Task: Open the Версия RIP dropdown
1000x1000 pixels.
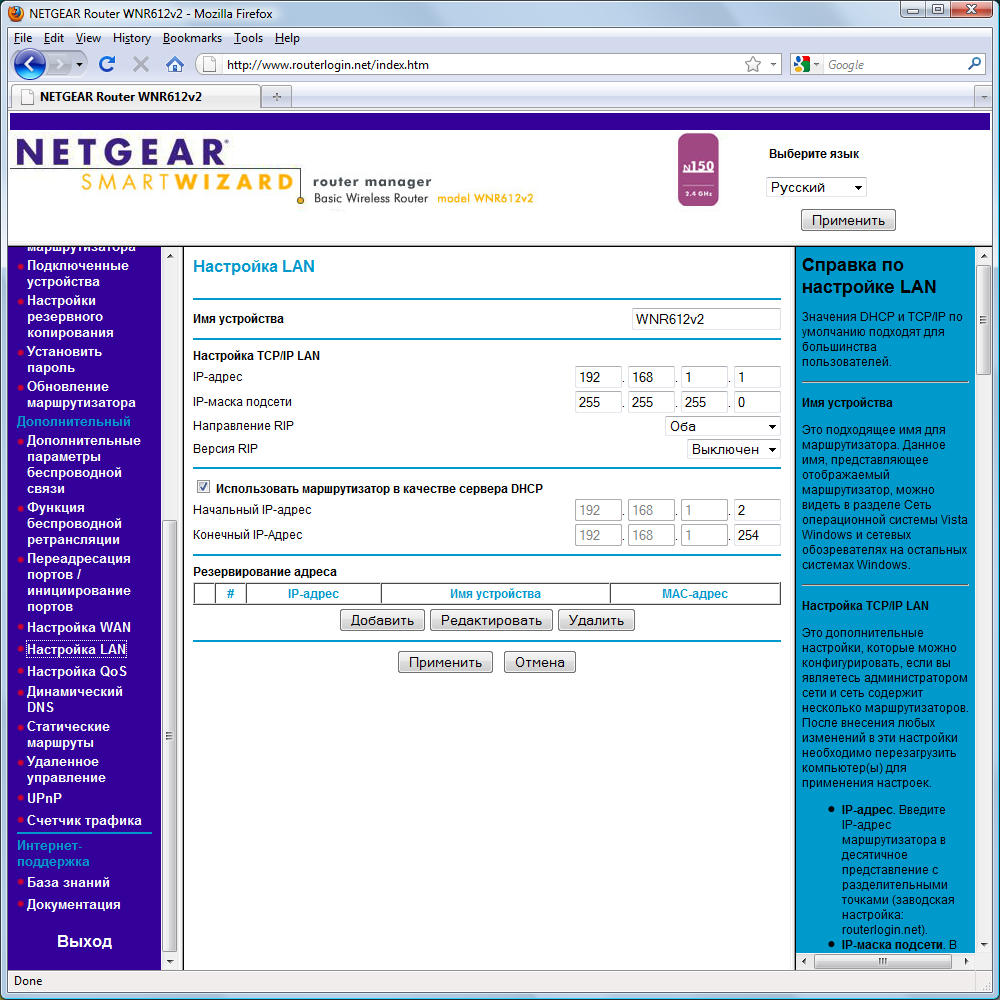Action: [x=733, y=449]
